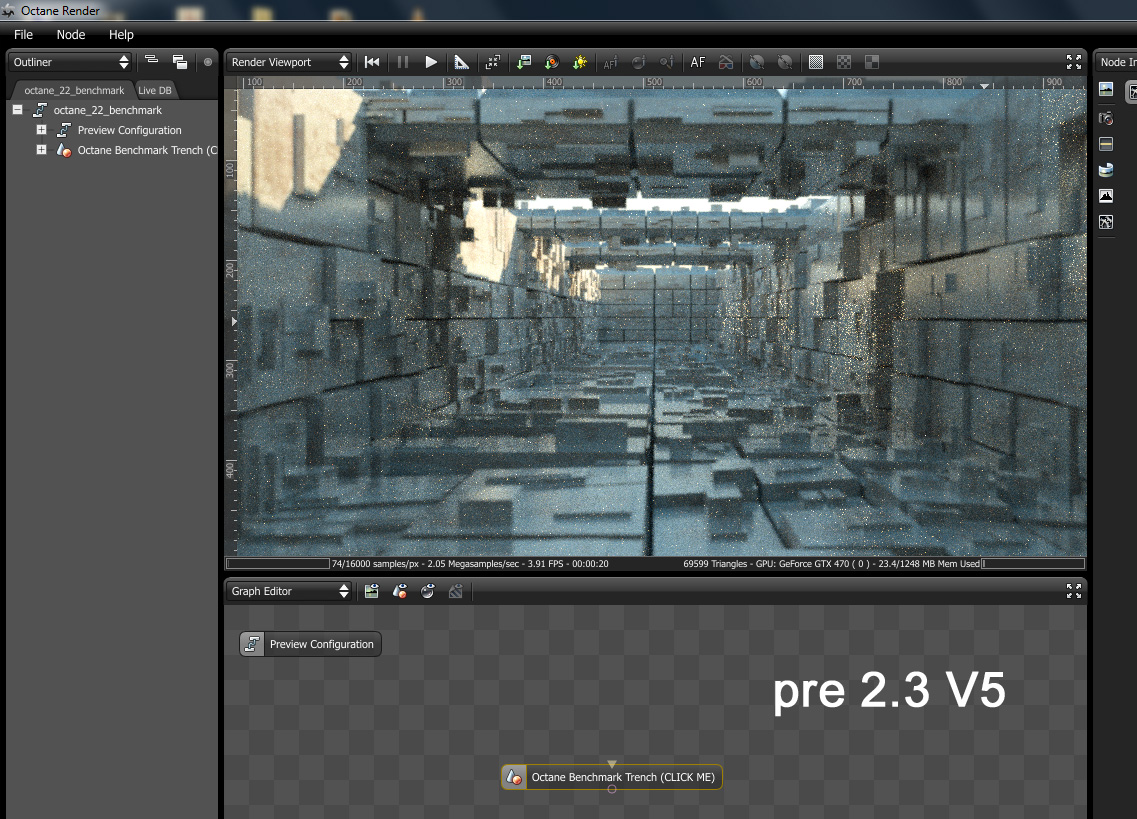Image resolution: width=1137 pixels, height=819 pixels.
Task: Click the mountain imager icon in Node Inspector
Action: pyautogui.click(x=1106, y=196)
